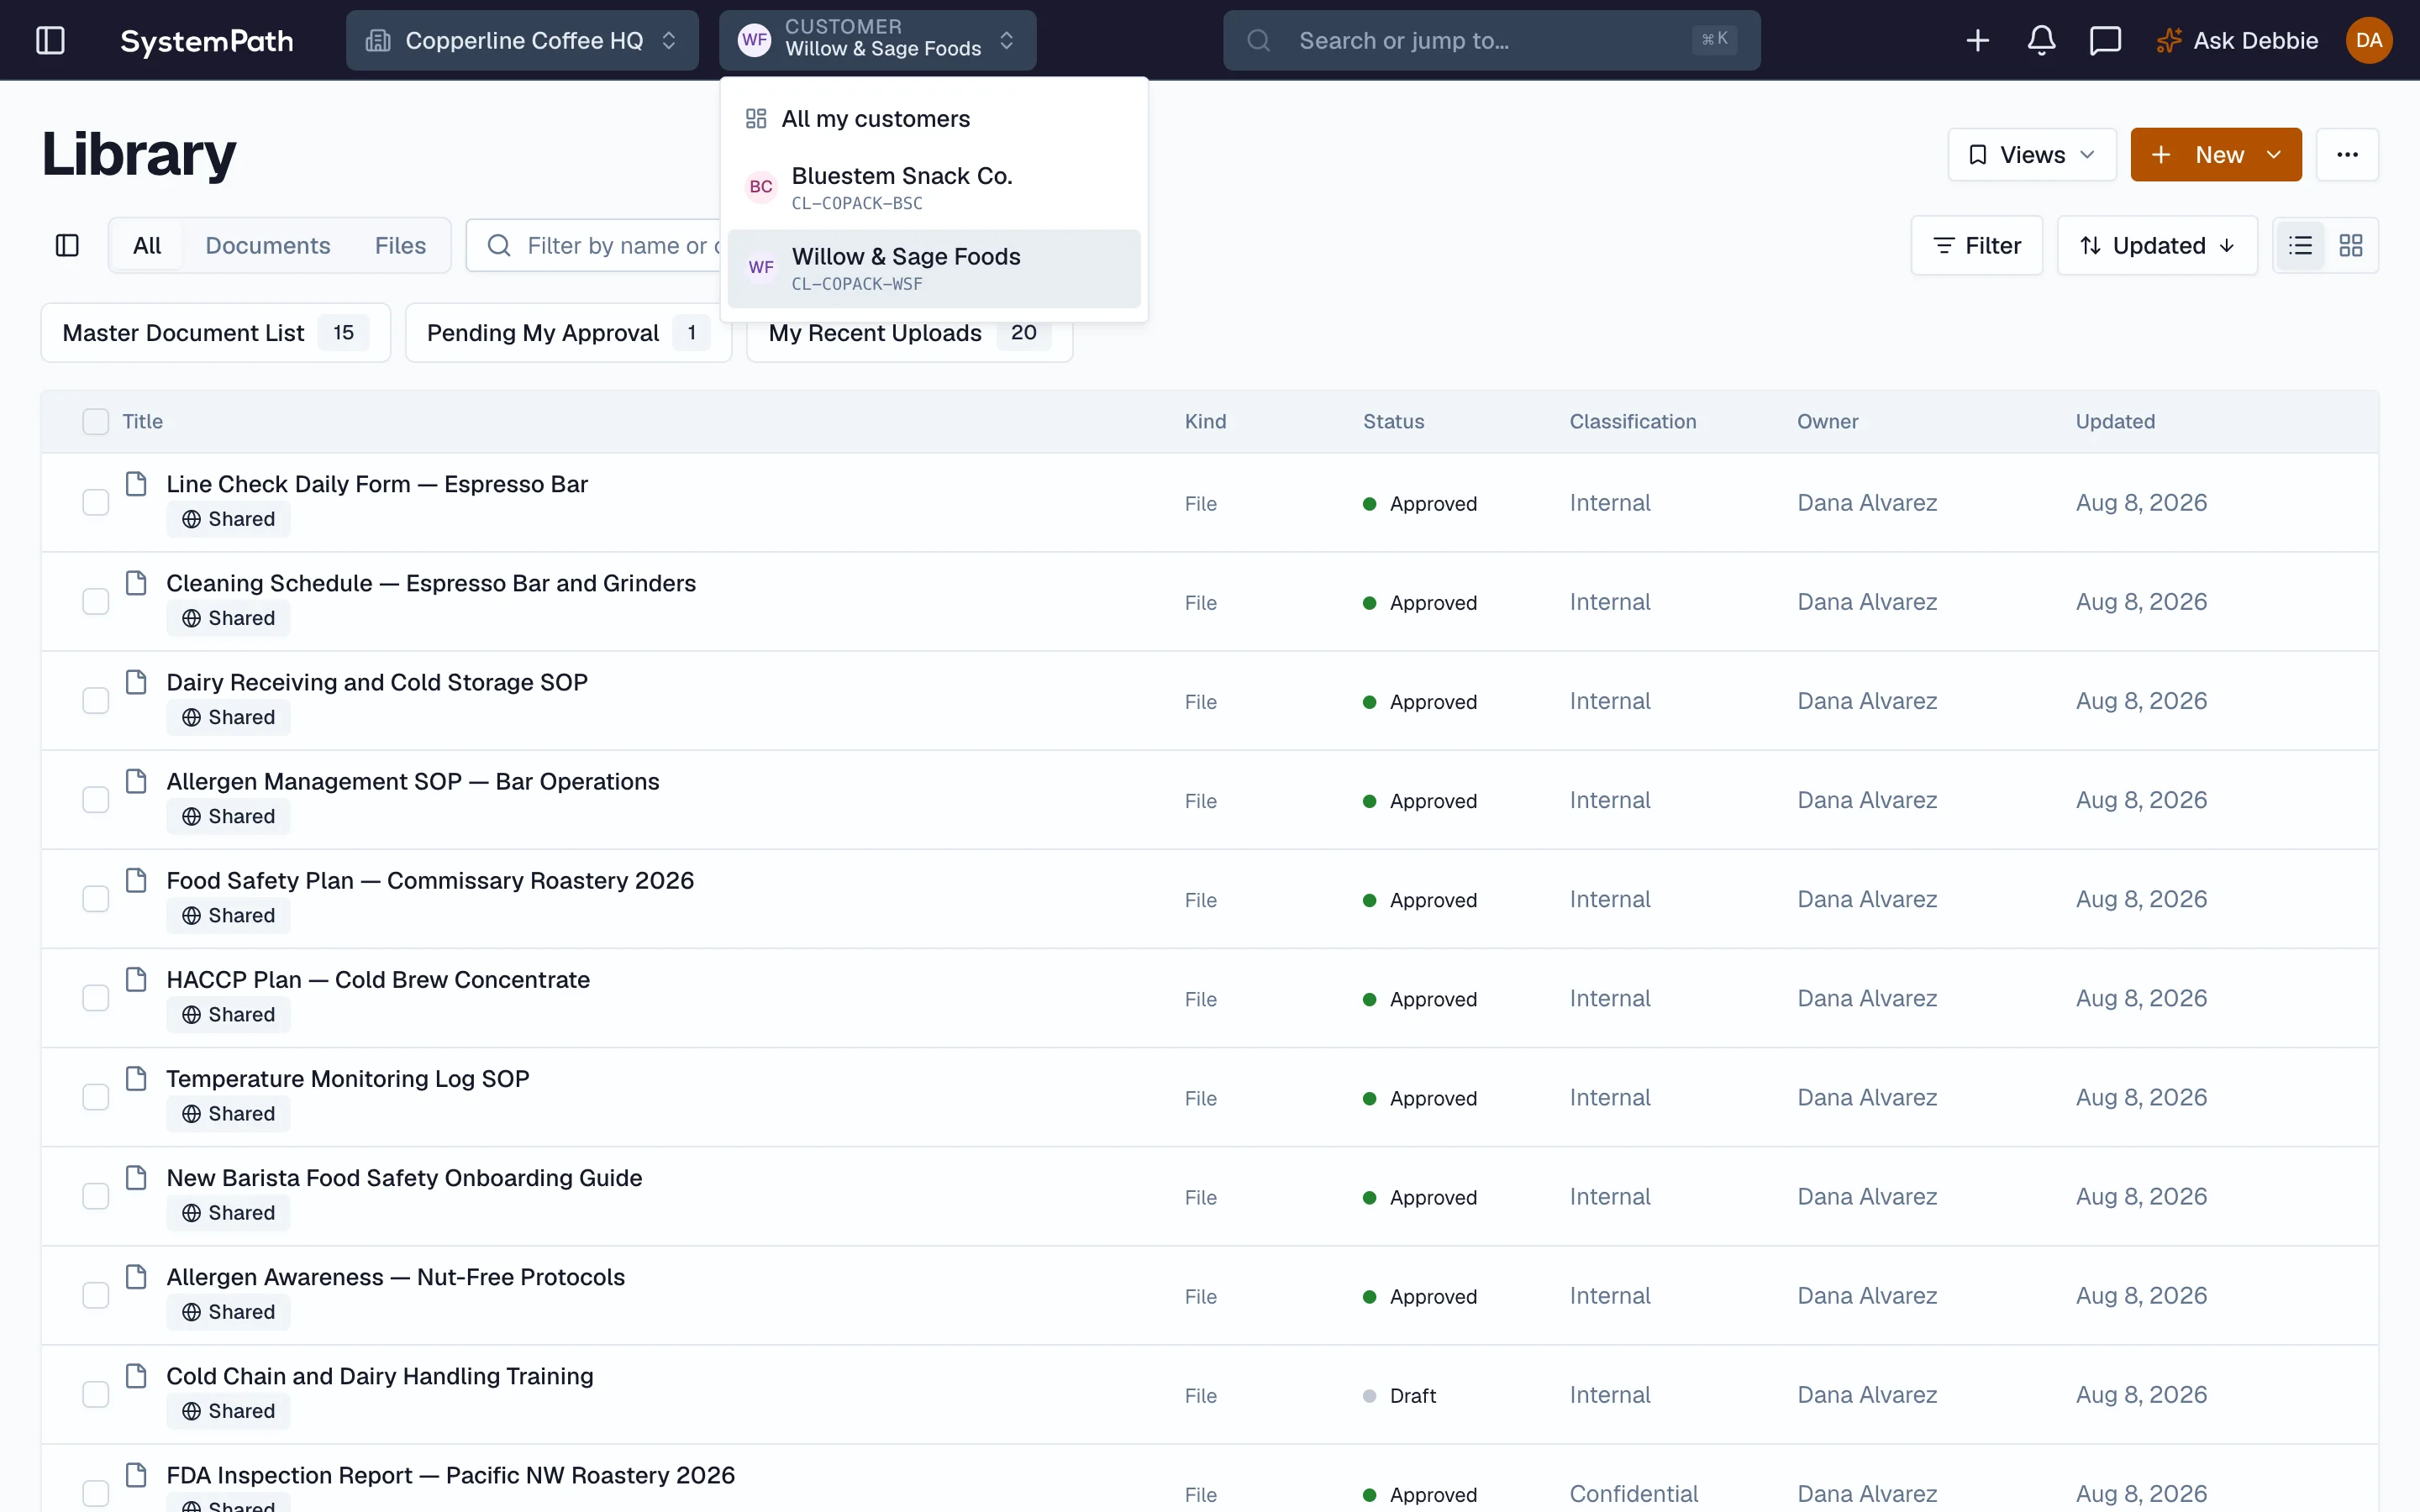
Task: Click Shared globe badge under Allergen Management SOP
Action: click(228, 816)
